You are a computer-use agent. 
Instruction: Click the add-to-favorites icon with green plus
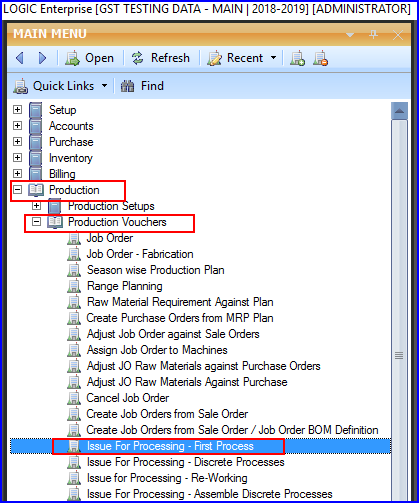pos(297,58)
